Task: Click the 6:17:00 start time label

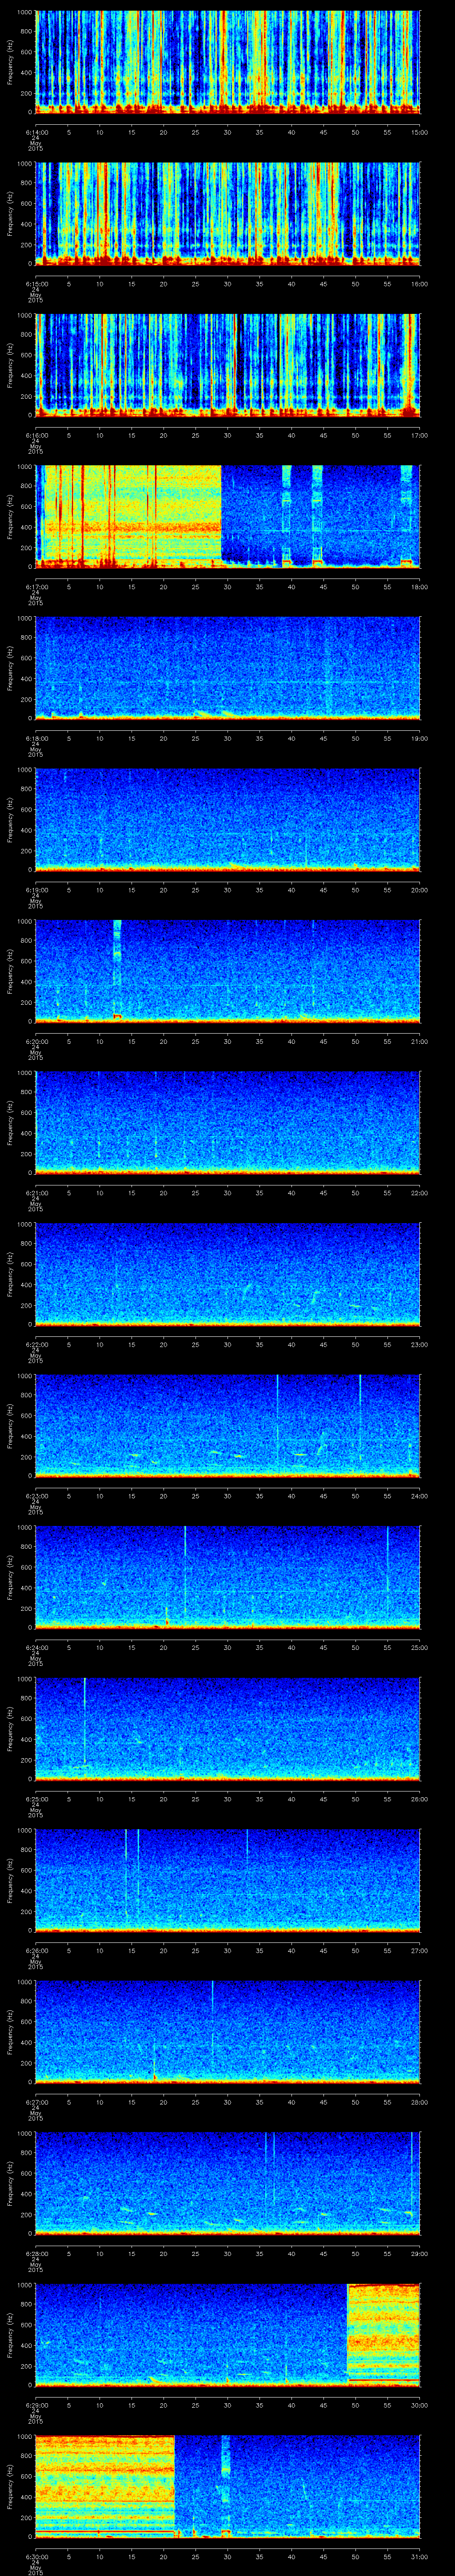Action: 36,586
